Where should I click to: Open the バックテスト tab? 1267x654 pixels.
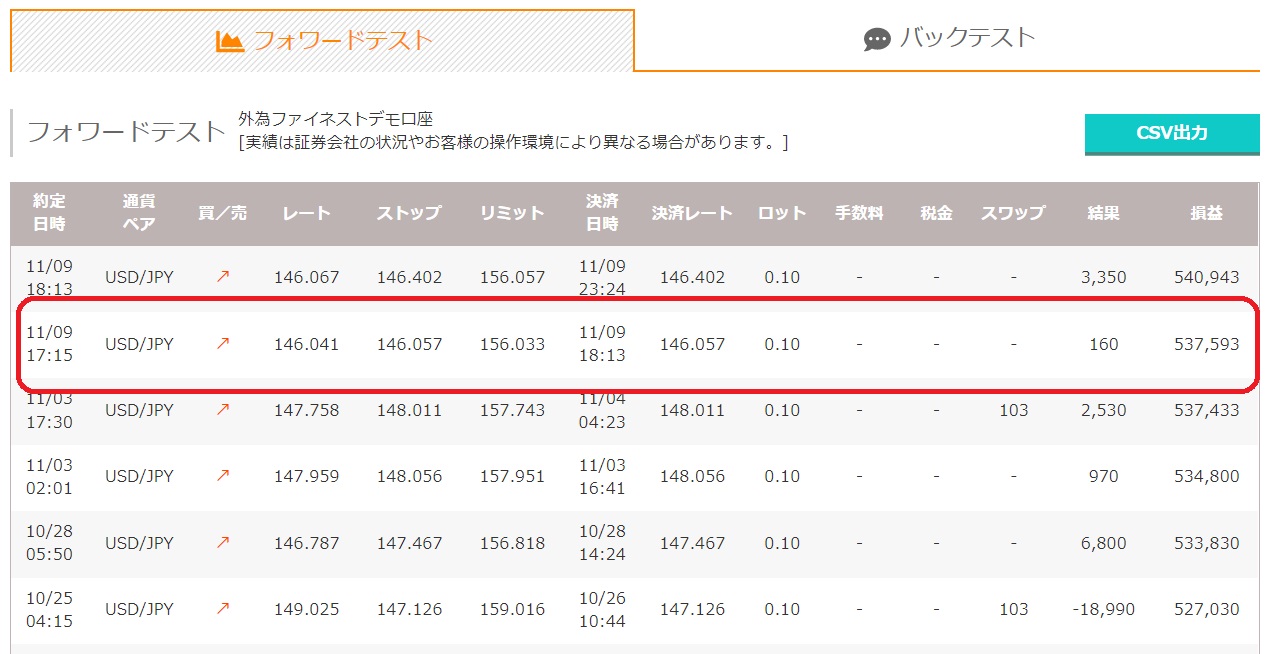(x=947, y=39)
